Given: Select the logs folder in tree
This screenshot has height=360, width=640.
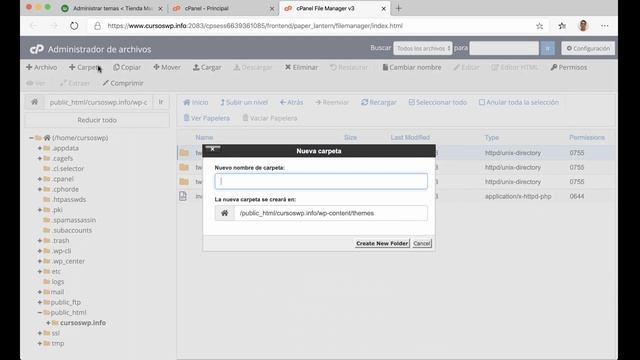Looking at the screenshot, I should click(x=58, y=282).
